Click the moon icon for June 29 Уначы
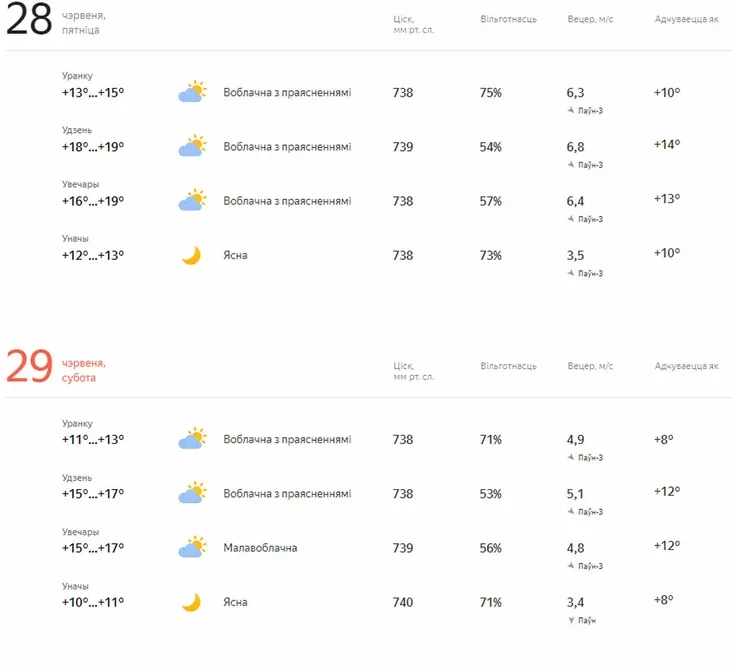This screenshot has height=670, width=732. point(191,602)
